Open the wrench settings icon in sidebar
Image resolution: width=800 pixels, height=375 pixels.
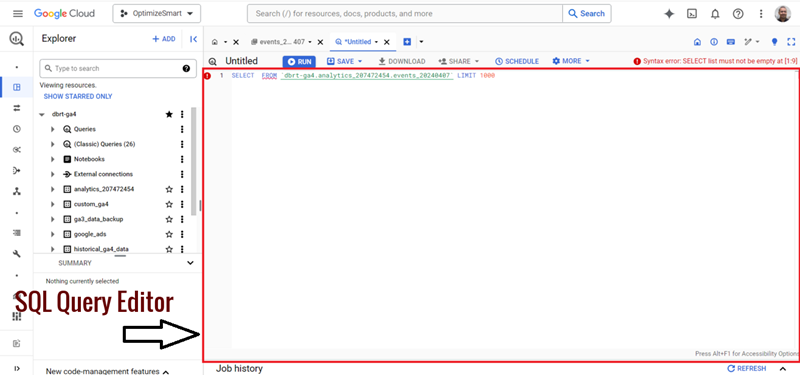click(x=17, y=254)
